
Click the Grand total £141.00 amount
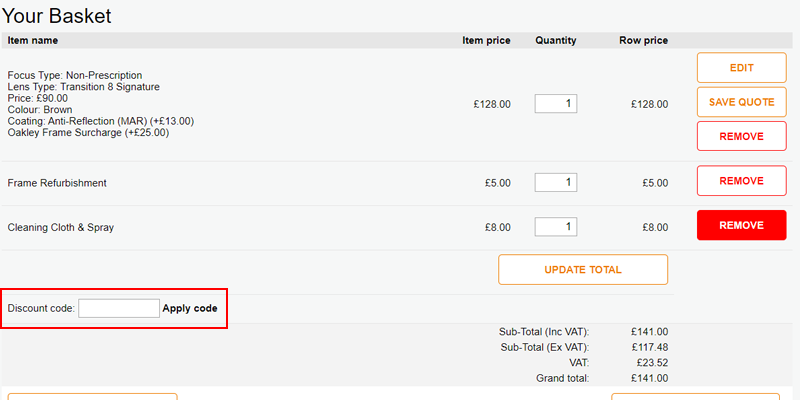point(649,378)
